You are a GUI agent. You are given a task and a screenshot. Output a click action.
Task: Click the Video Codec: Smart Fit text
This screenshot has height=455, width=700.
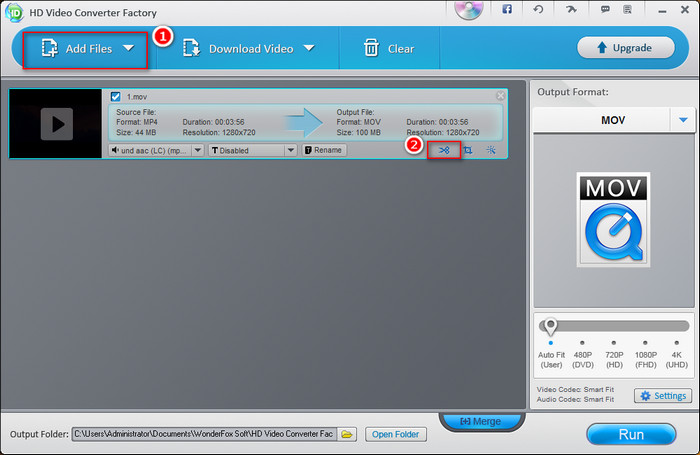575,389
